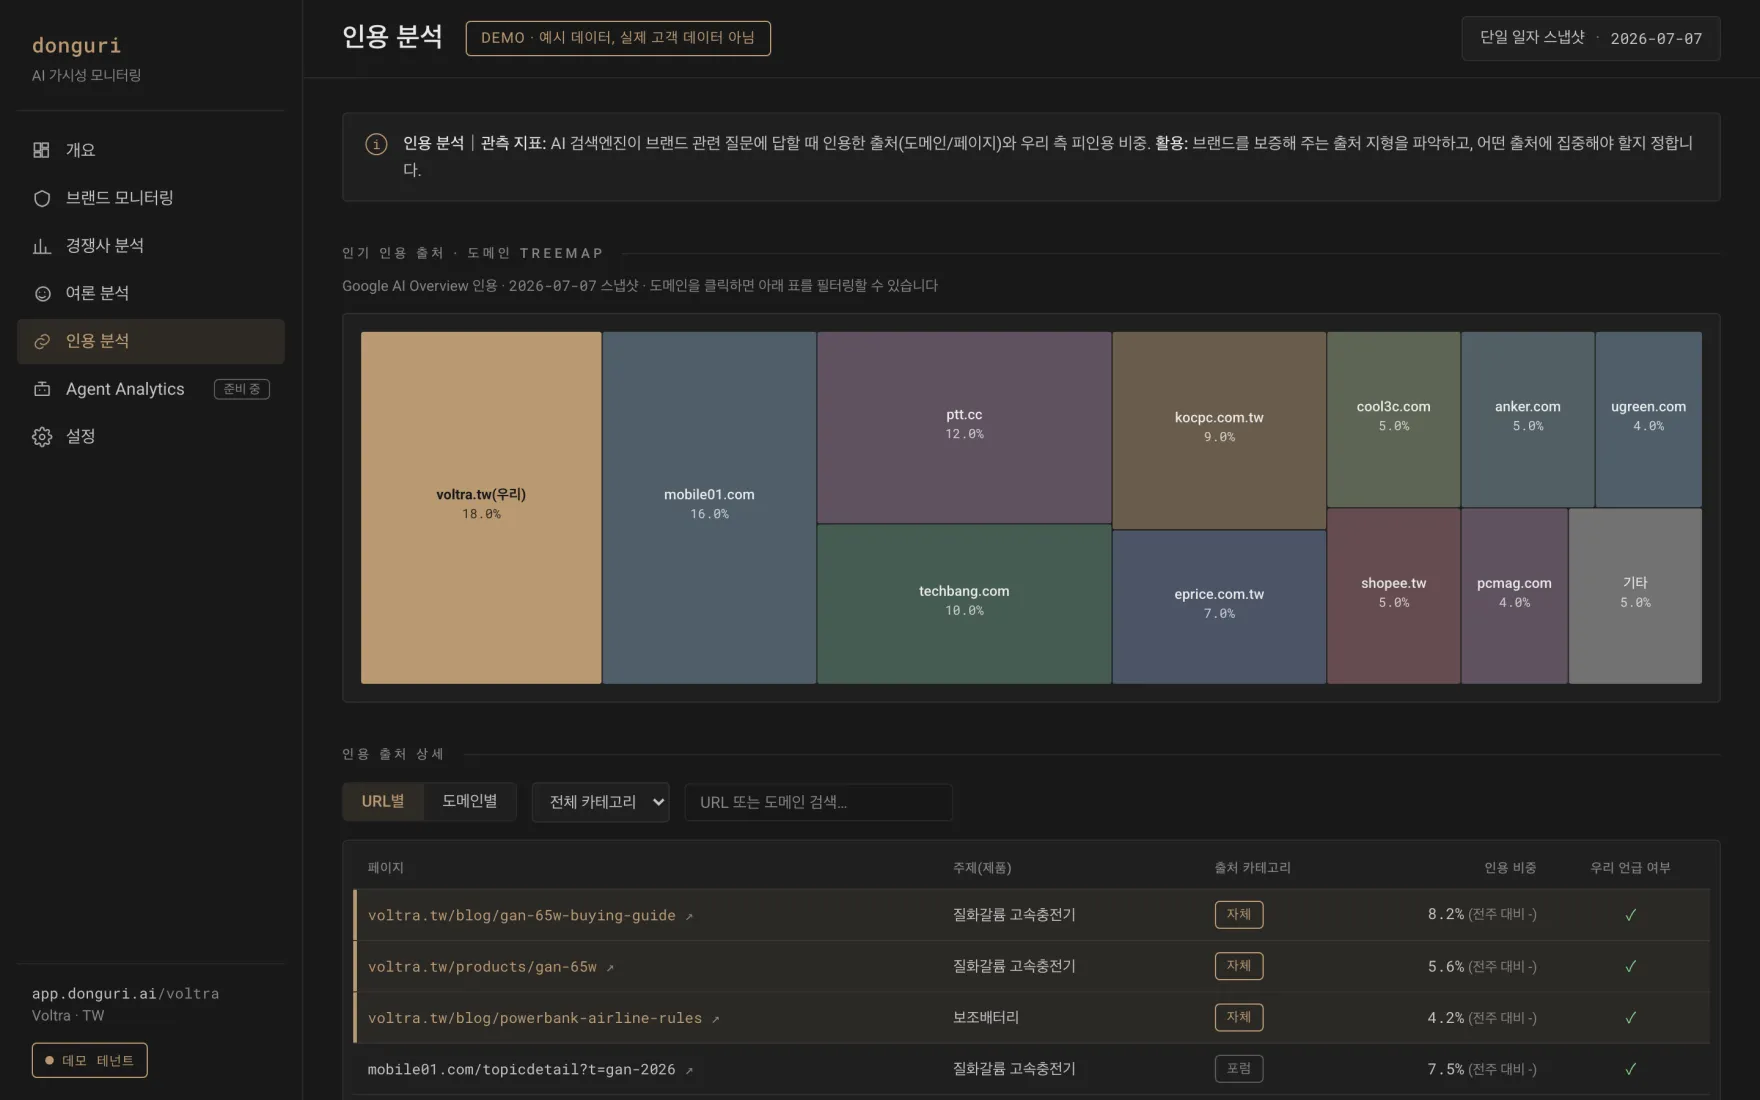Image resolution: width=1760 pixels, height=1100 pixels.
Task: Click the 출처 카테고리 column header
Action: (x=1252, y=868)
